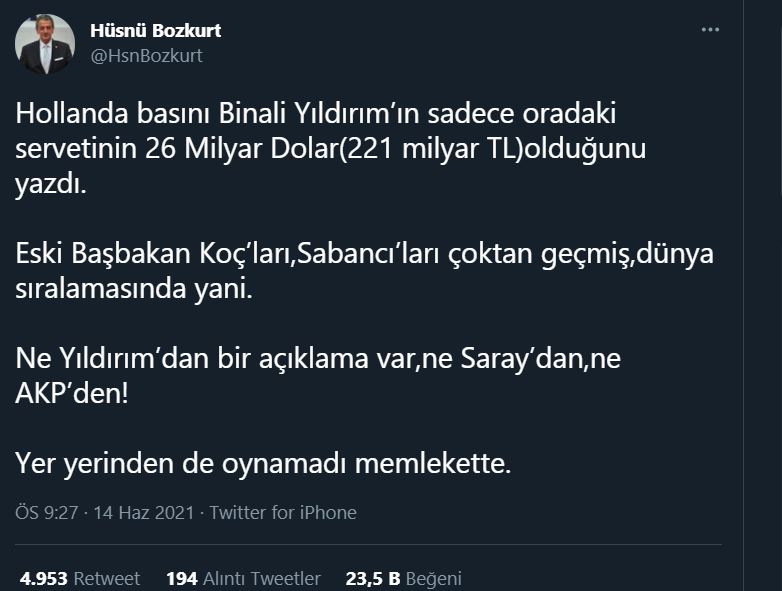
Task: Click Hüsnü Bozkurt's profile avatar
Action: pyautogui.click(x=44, y=45)
